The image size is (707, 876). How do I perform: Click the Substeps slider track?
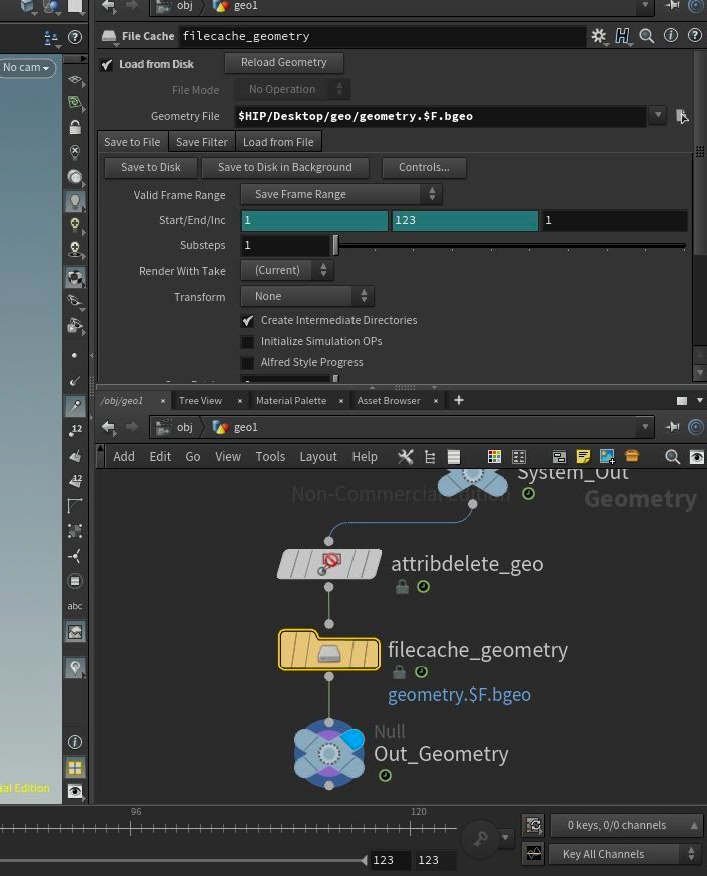point(510,245)
